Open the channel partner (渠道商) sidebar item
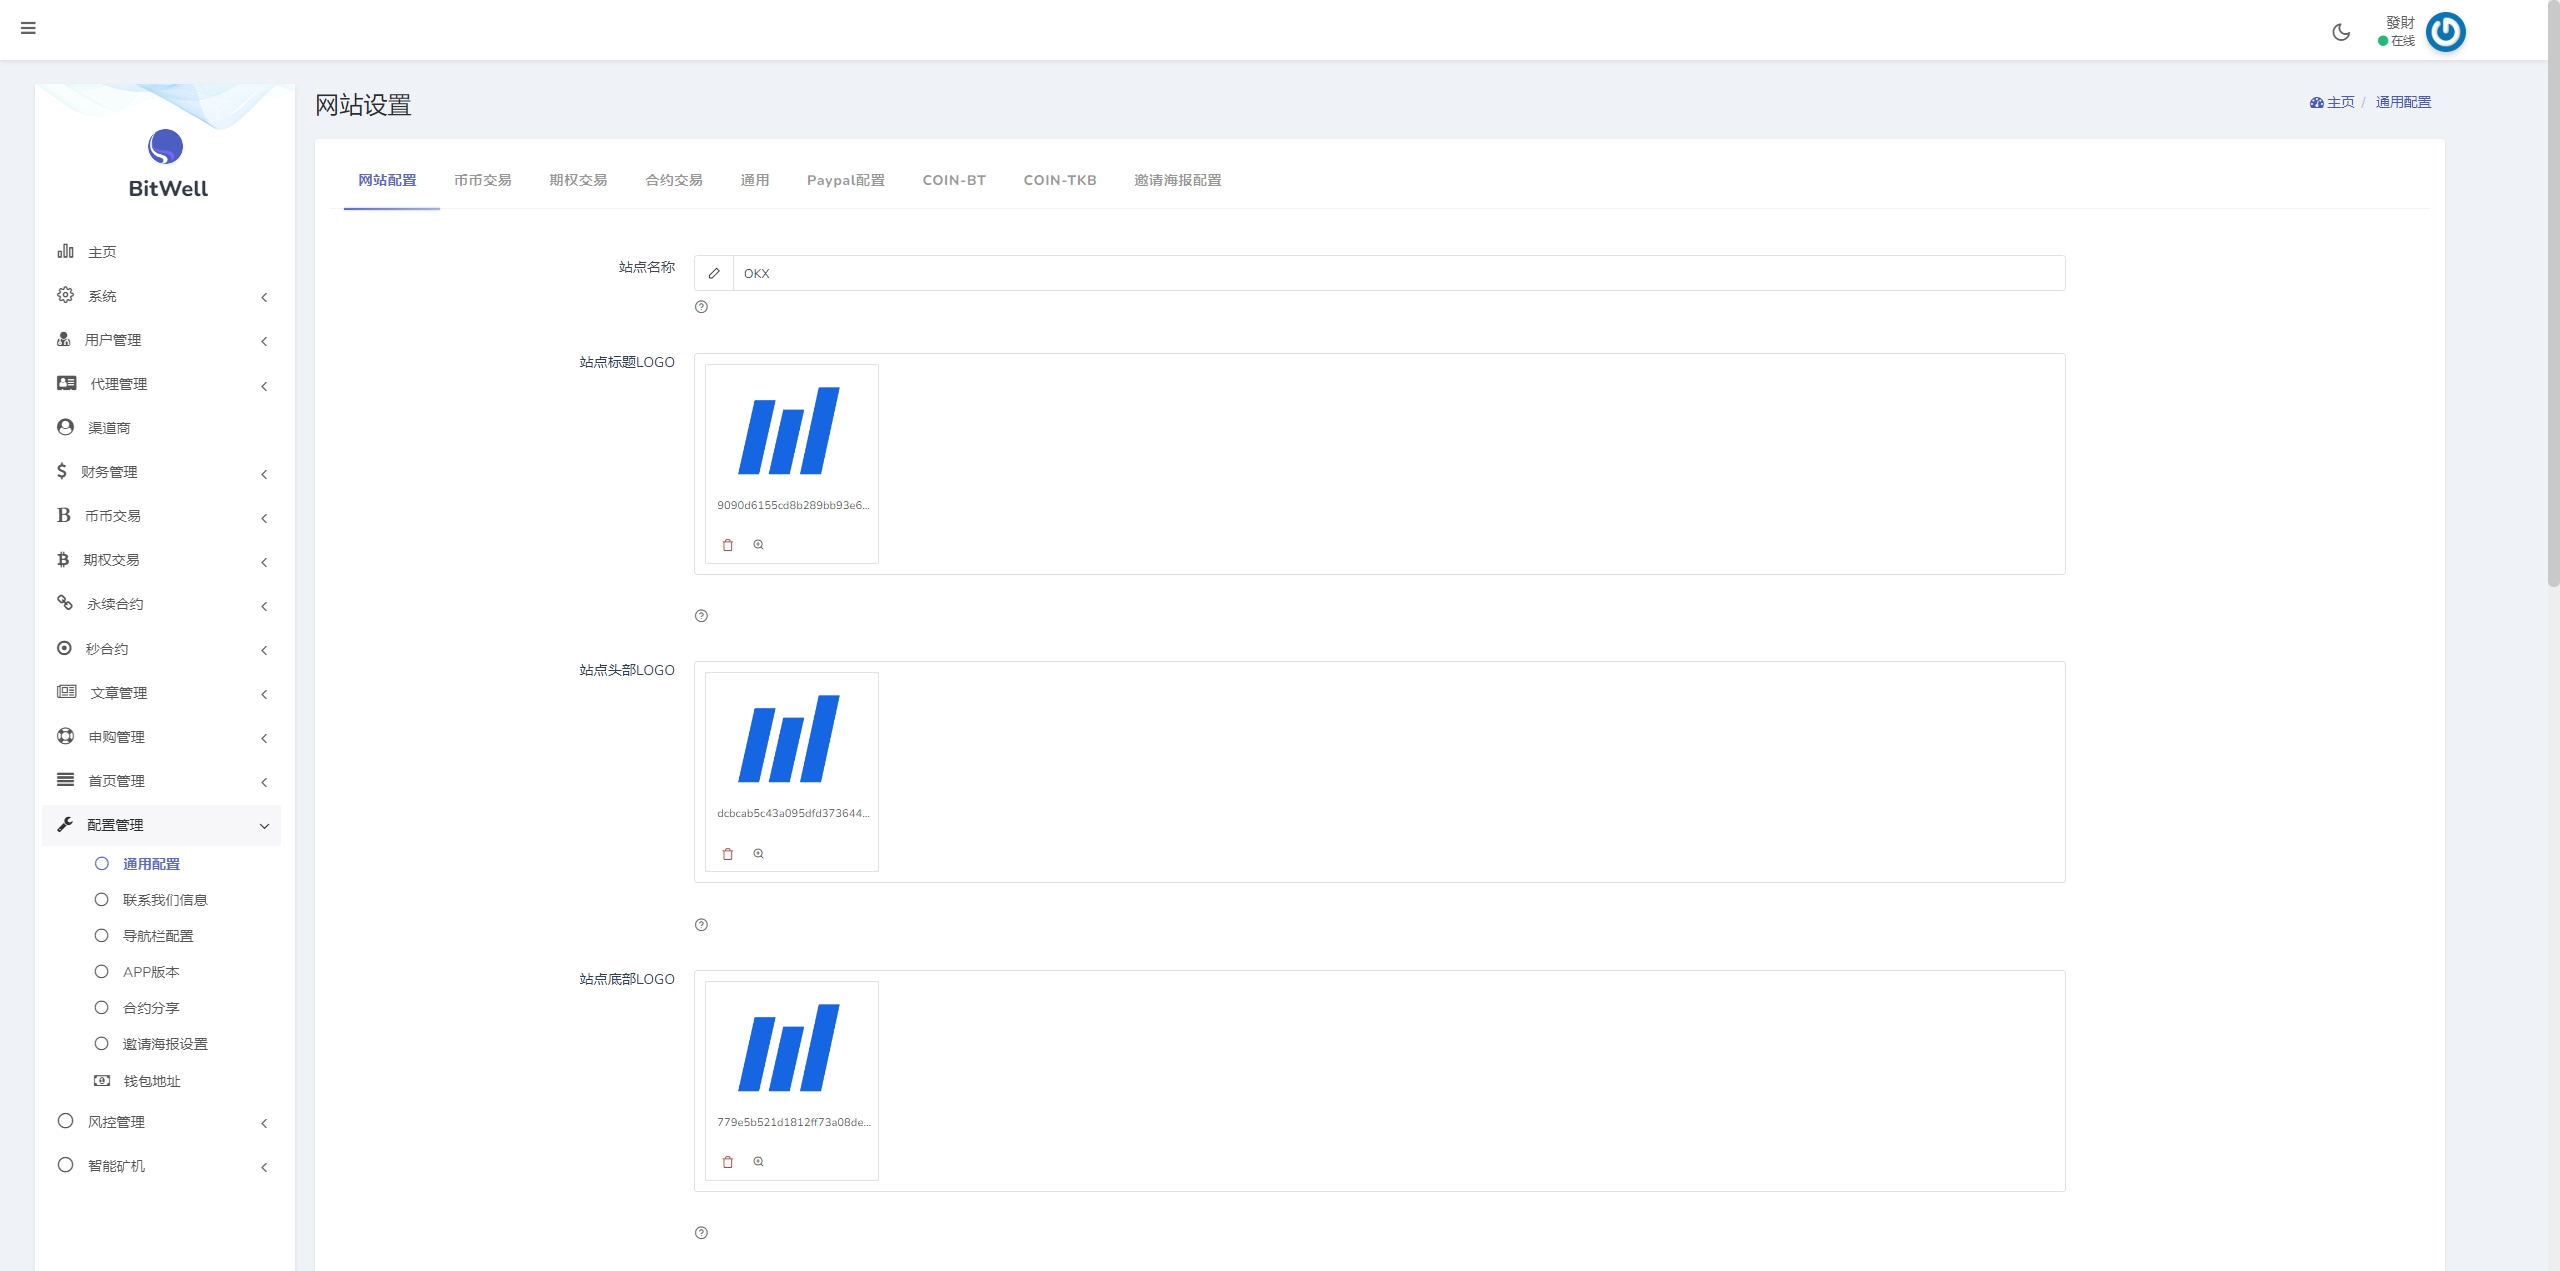 click(x=109, y=428)
